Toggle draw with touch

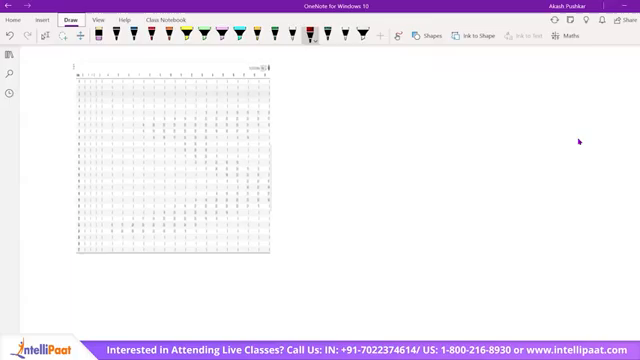tap(398, 36)
